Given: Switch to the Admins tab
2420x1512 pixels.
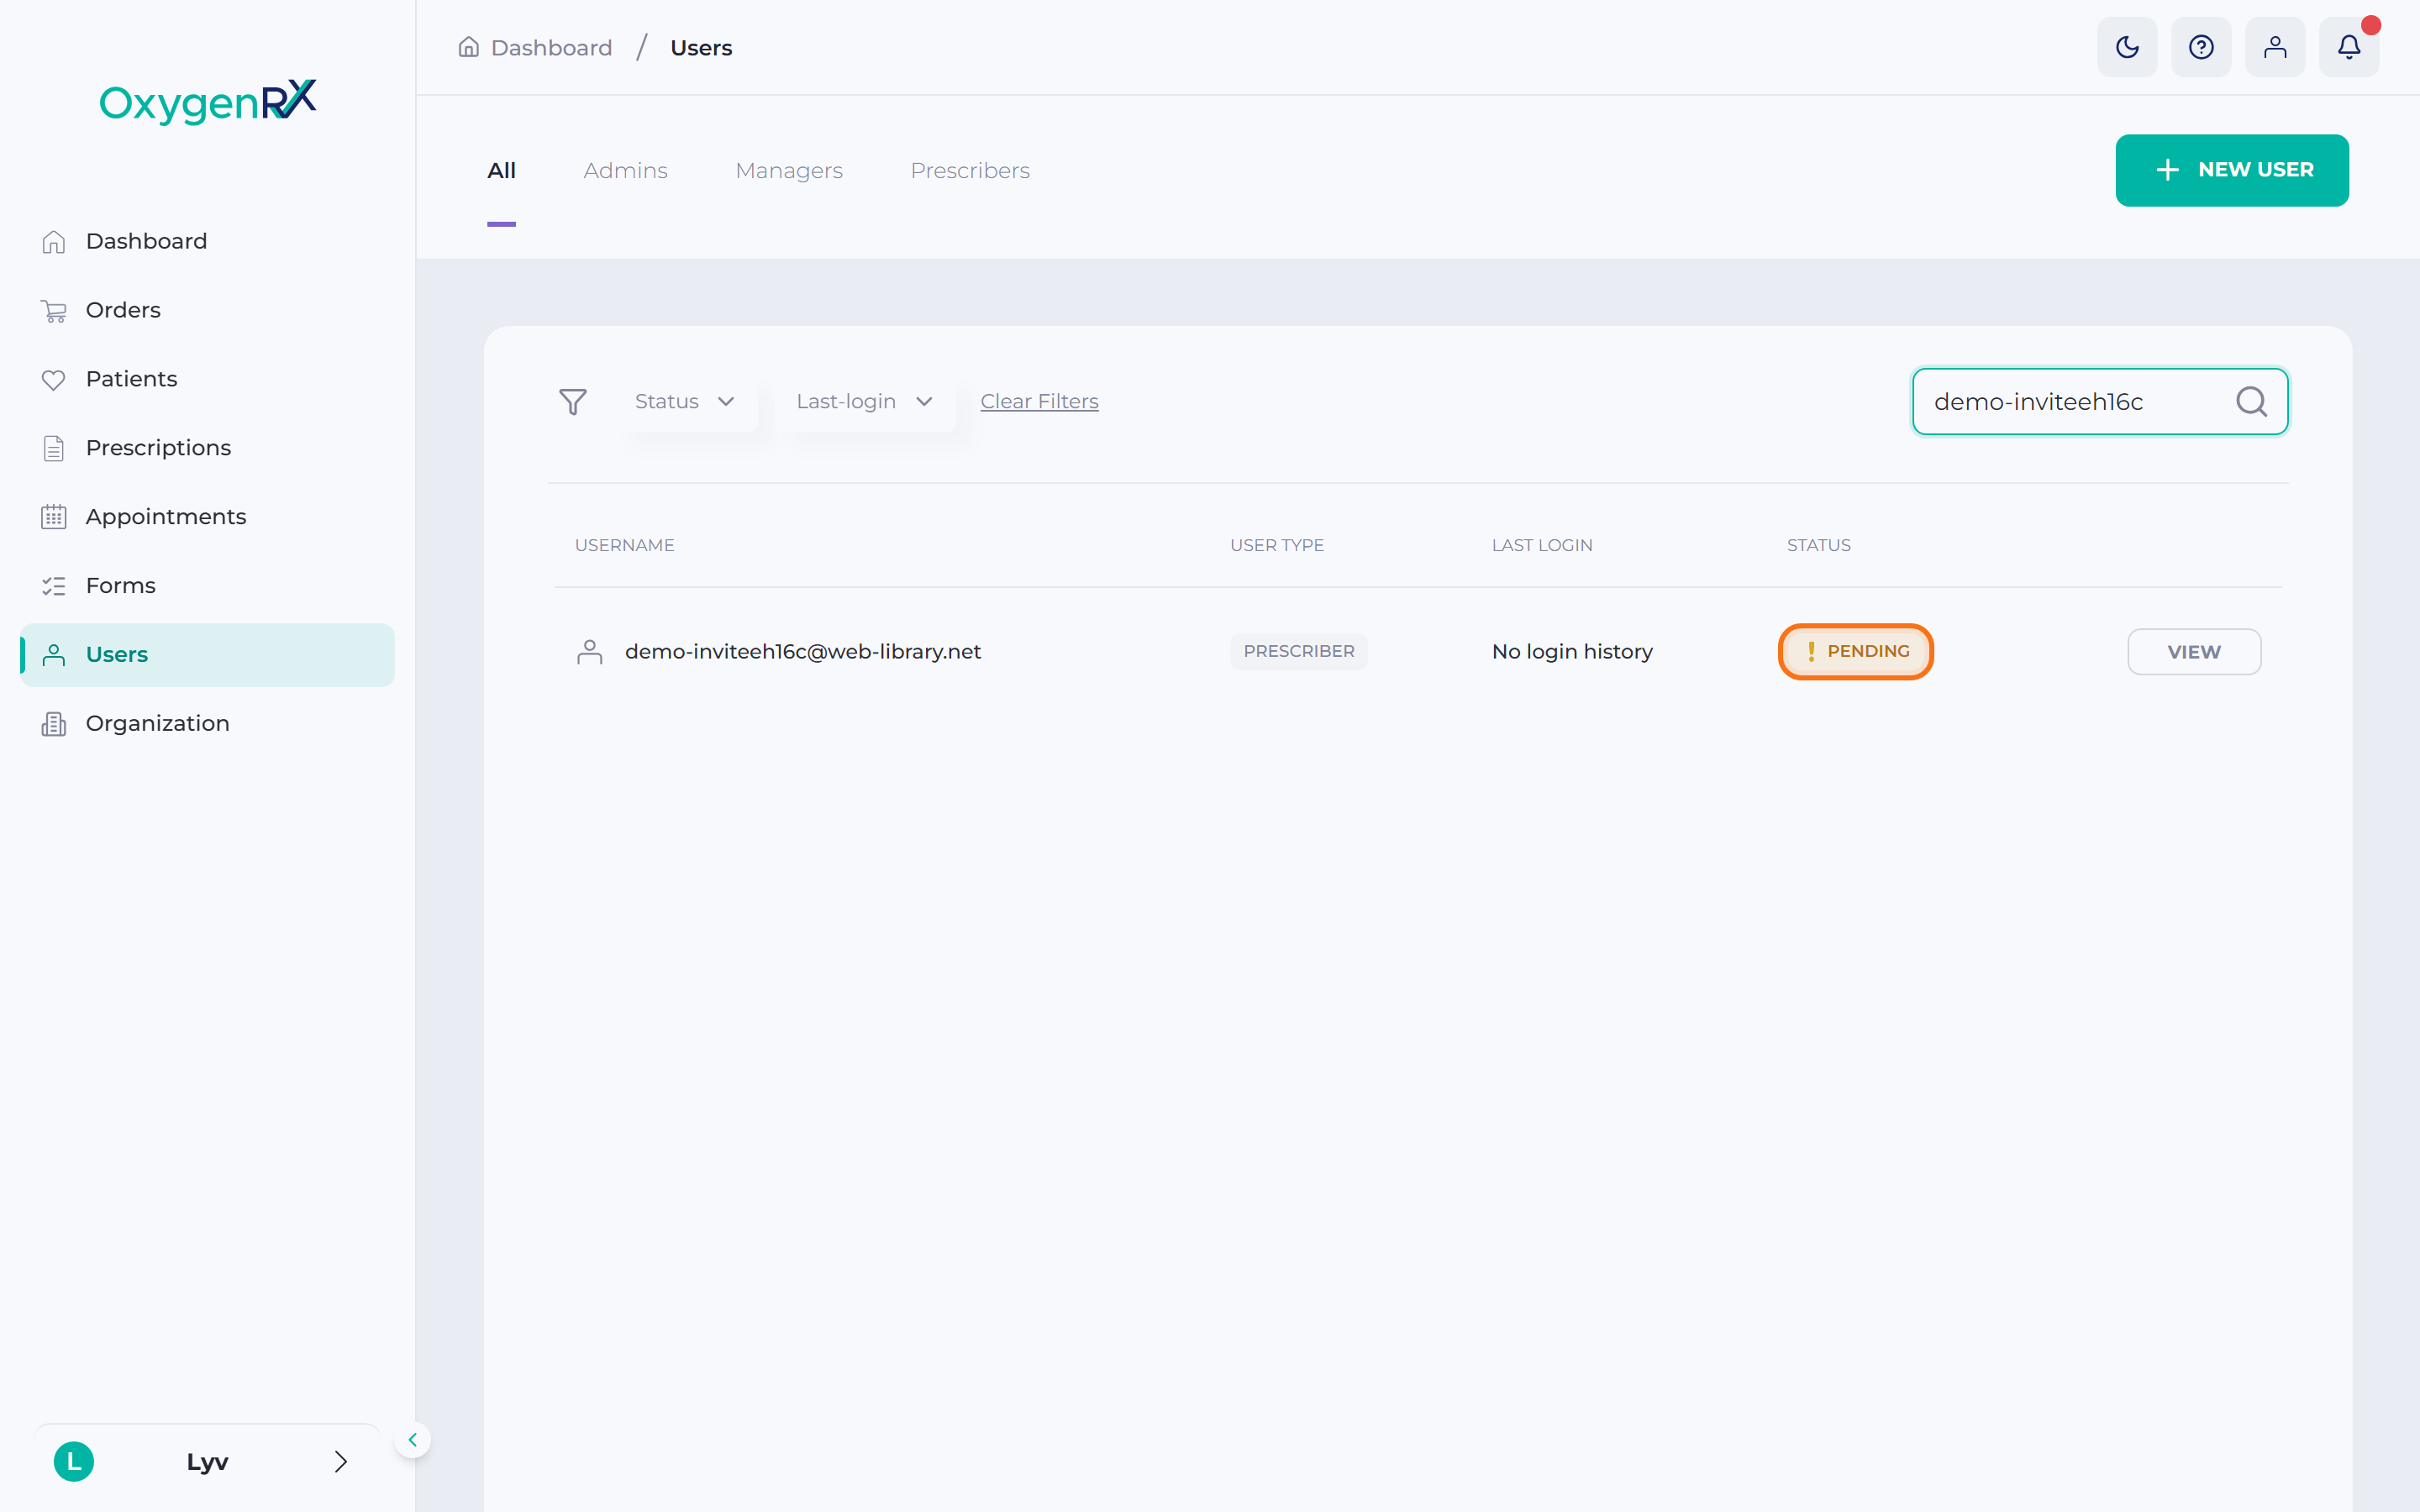Looking at the screenshot, I should [x=626, y=171].
